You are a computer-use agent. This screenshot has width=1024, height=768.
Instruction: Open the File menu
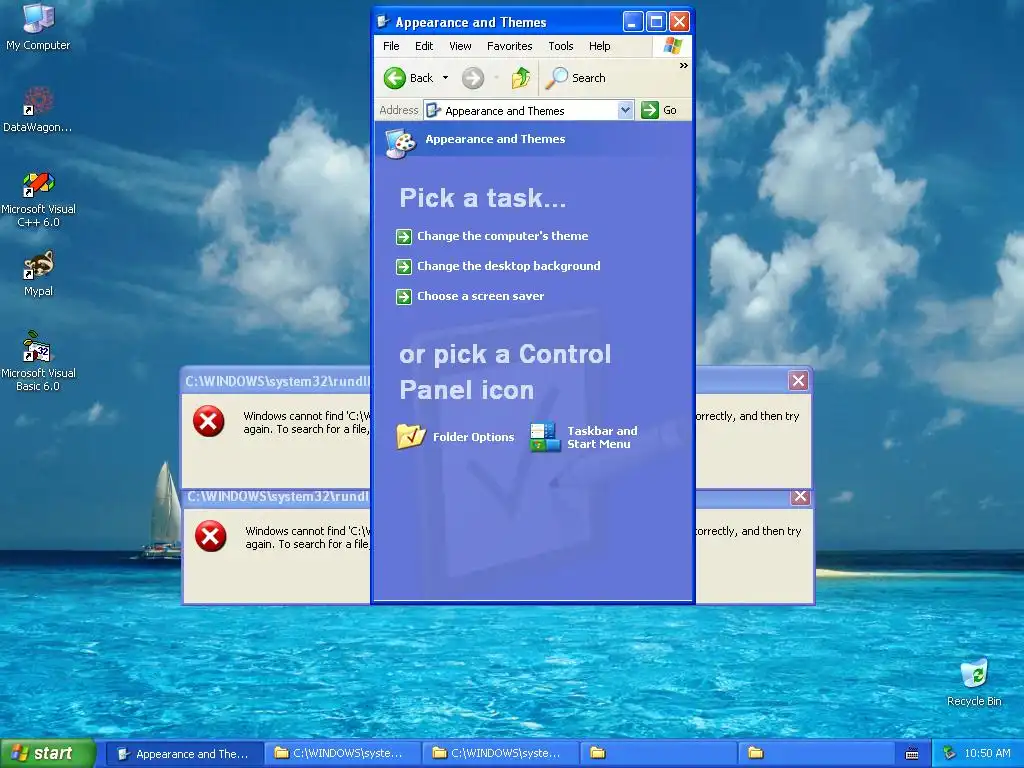pos(391,46)
